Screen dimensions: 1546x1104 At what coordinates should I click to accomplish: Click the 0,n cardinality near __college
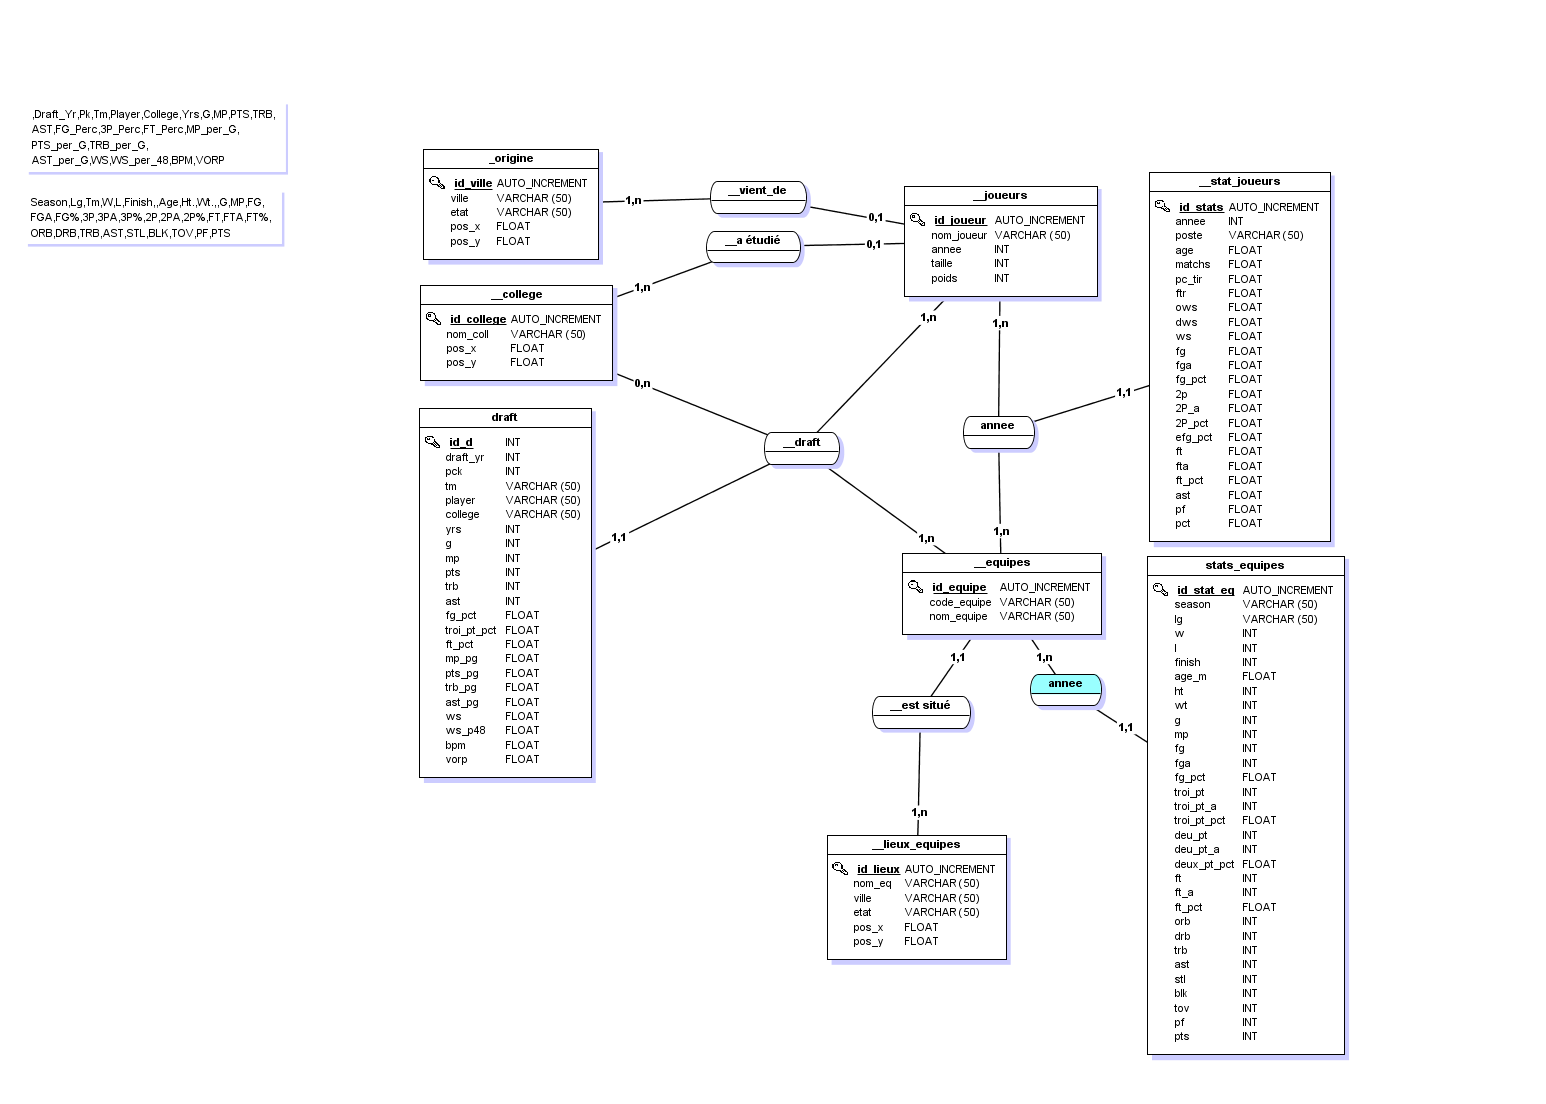click(642, 383)
